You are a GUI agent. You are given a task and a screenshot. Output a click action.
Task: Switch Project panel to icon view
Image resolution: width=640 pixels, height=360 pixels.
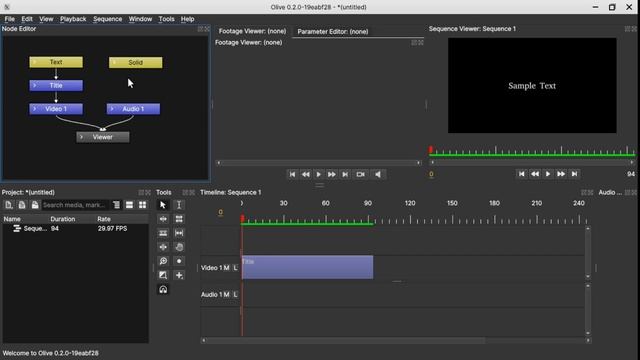pos(142,205)
